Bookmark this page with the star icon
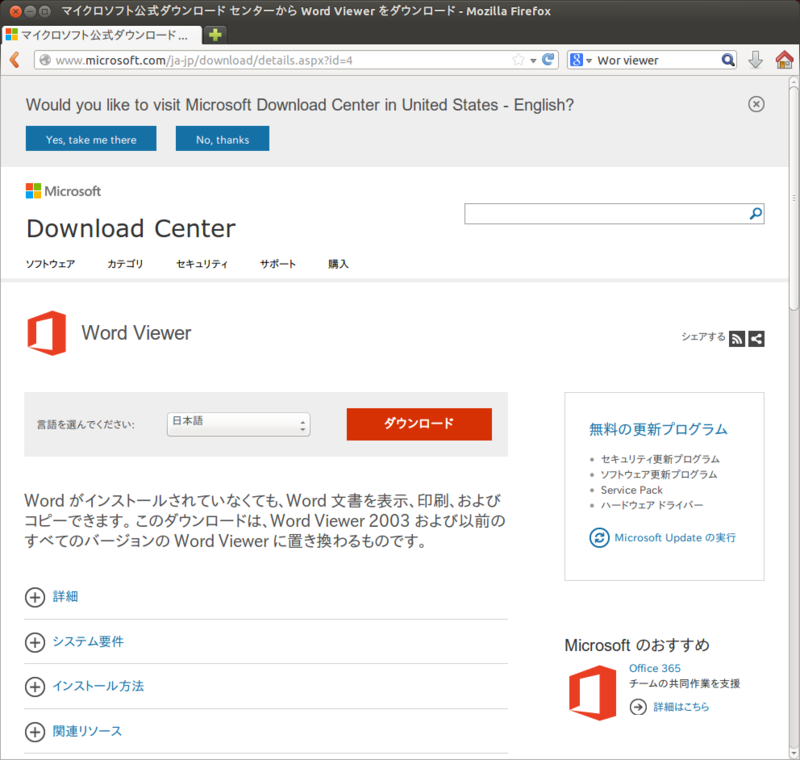 click(x=518, y=60)
